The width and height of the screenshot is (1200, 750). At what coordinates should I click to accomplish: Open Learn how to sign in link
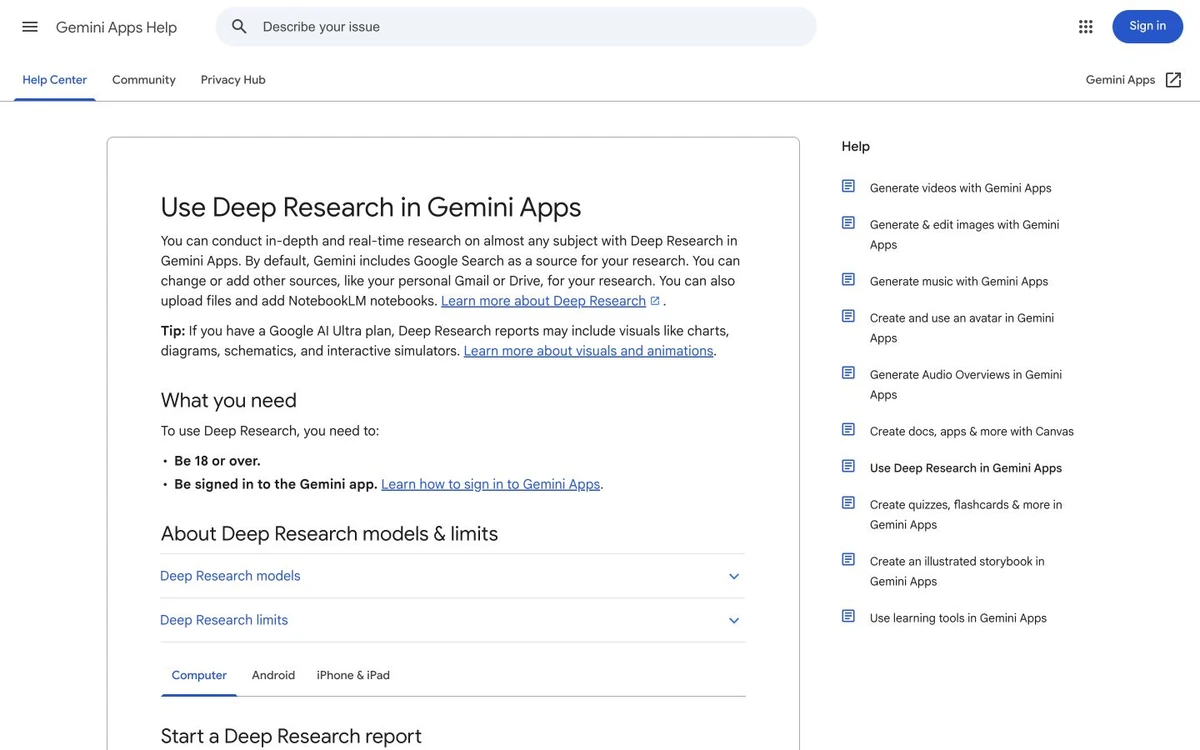point(490,484)
